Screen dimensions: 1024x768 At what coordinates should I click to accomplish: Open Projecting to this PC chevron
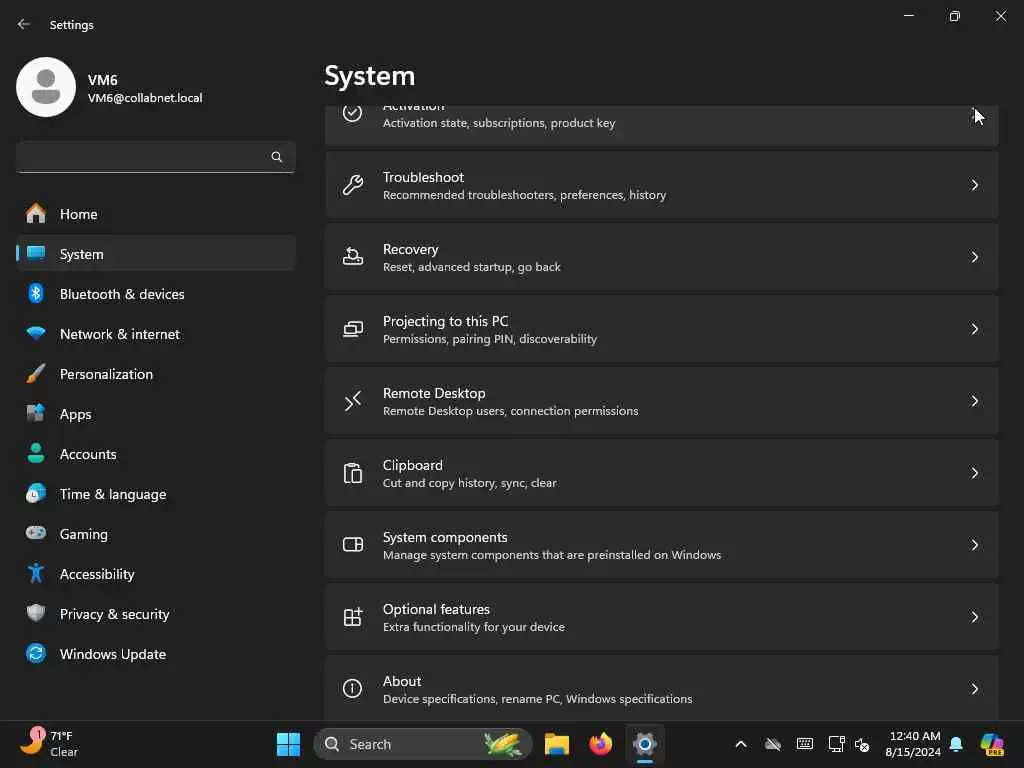coord(974,328)
